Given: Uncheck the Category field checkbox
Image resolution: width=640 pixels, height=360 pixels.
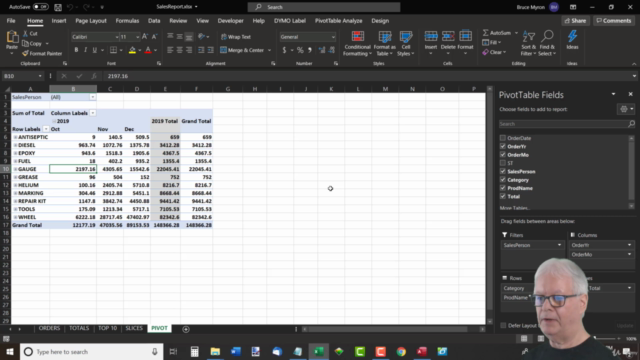Looking at the screenshot, I should pos(503,180).
